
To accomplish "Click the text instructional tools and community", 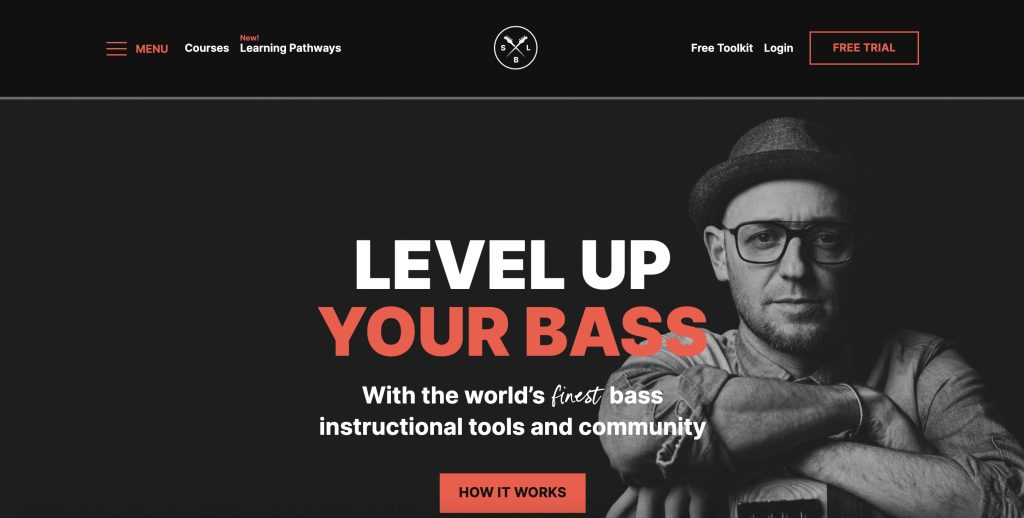I will (x=513, y=427).
